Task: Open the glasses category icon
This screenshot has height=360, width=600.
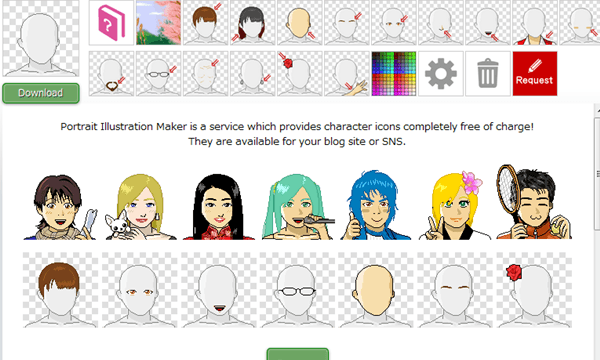Action: tap(158, 73)
